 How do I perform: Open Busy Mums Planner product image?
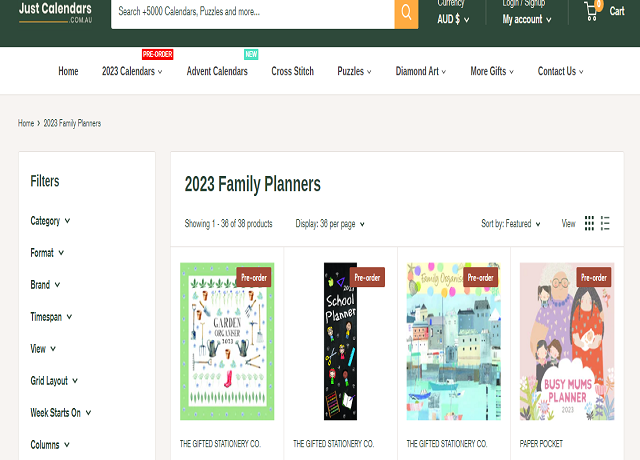(x=566, y=340)
